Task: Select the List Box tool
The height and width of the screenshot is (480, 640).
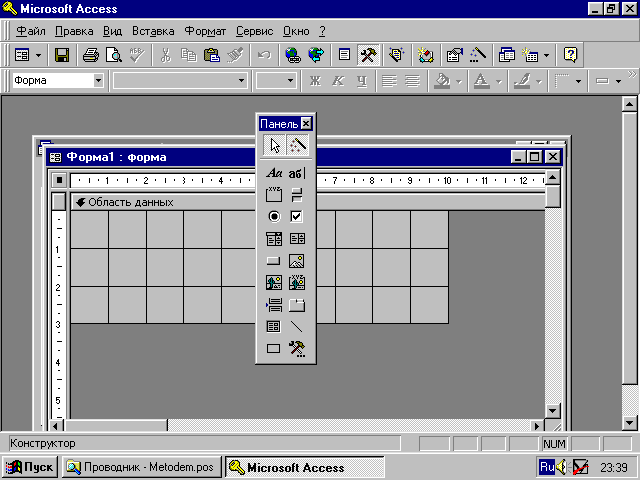Action: point(297,238)
